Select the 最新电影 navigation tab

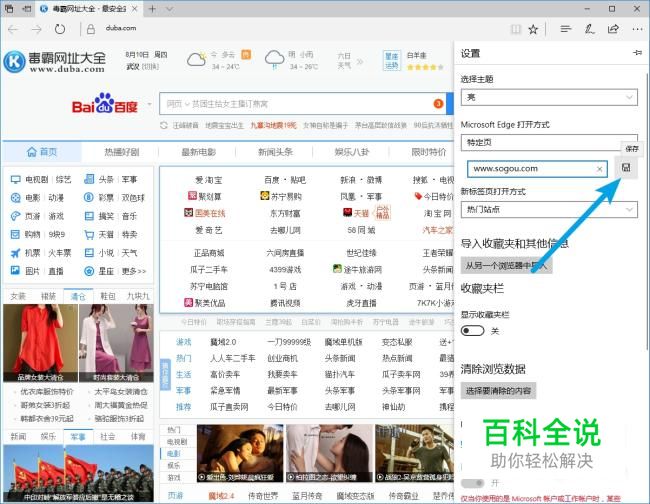[199, 152]
